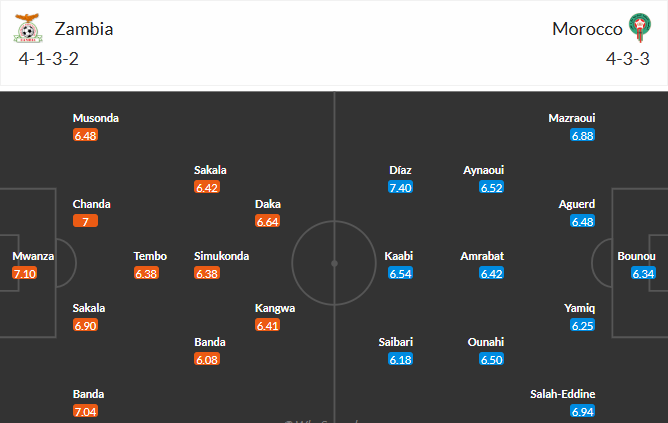Open player Mazraoui's profile

572,118
